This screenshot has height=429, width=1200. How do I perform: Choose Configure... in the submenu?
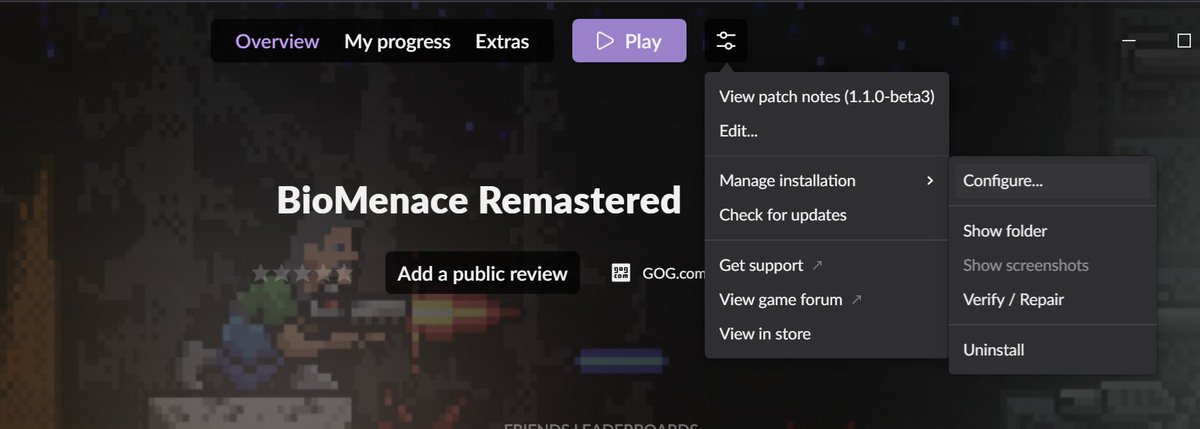(1052, 181)
